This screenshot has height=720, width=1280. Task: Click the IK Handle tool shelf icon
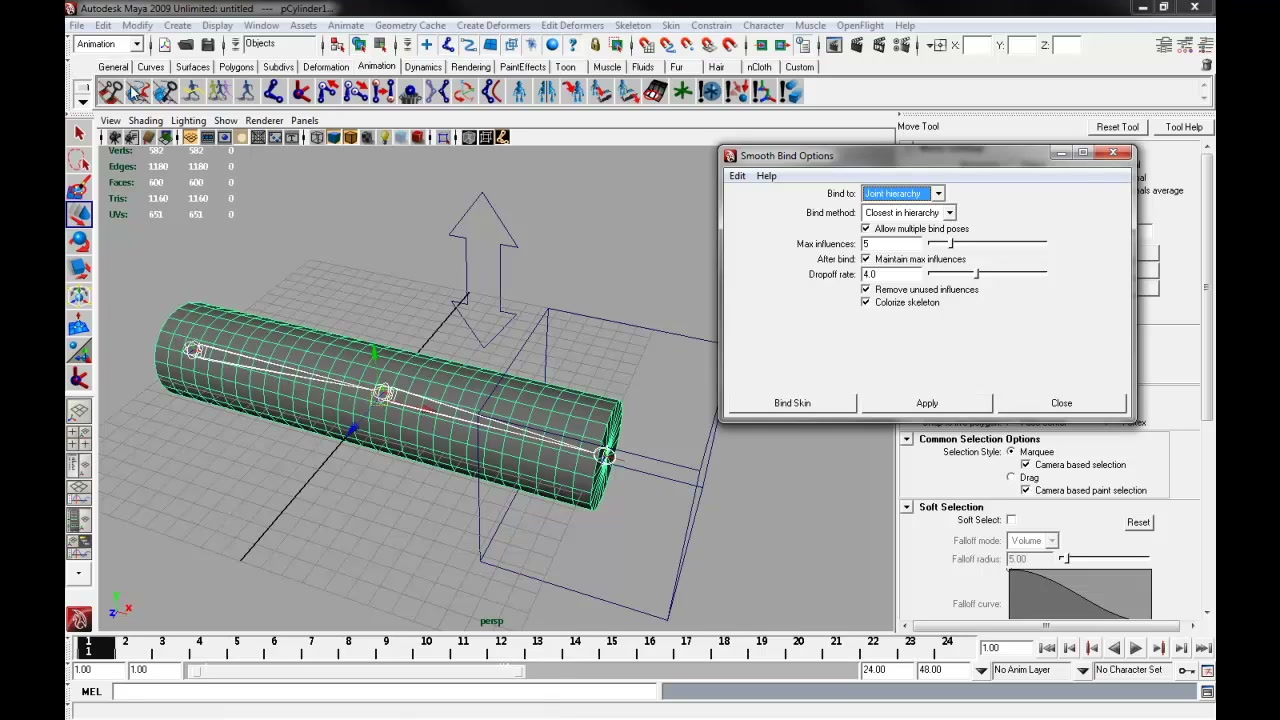click(301, 92)
